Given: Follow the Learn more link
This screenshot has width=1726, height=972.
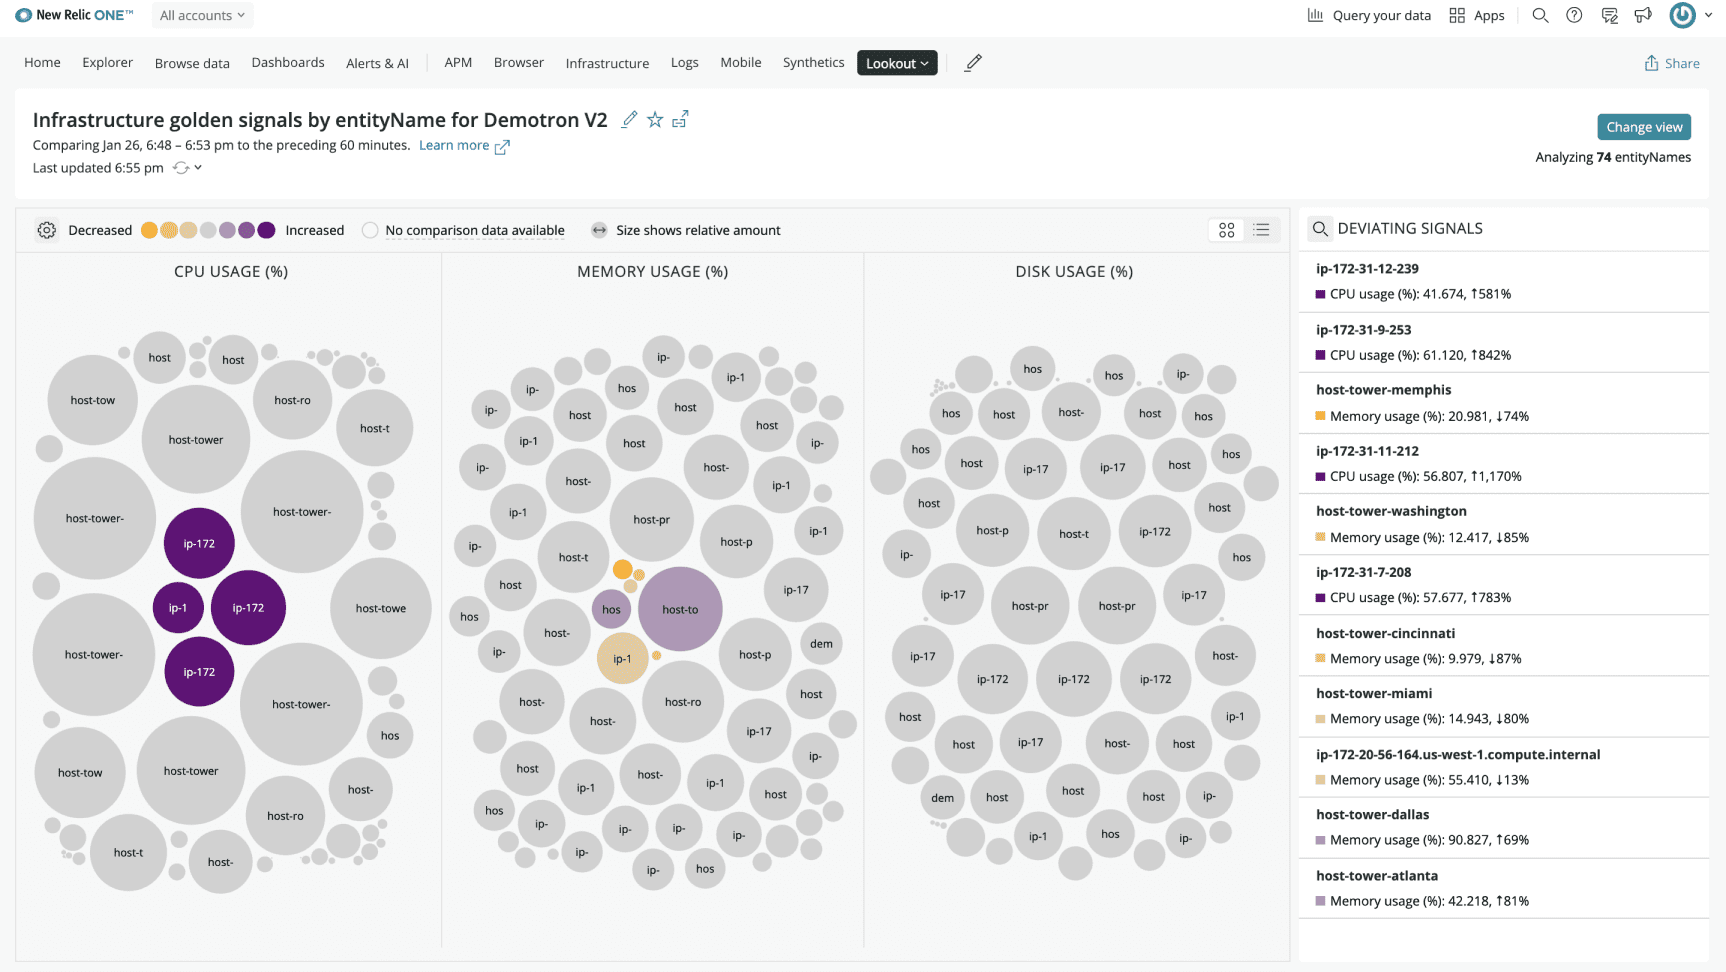Looking at the screenshot, I should pyautogui.click(x=455, y=145).
